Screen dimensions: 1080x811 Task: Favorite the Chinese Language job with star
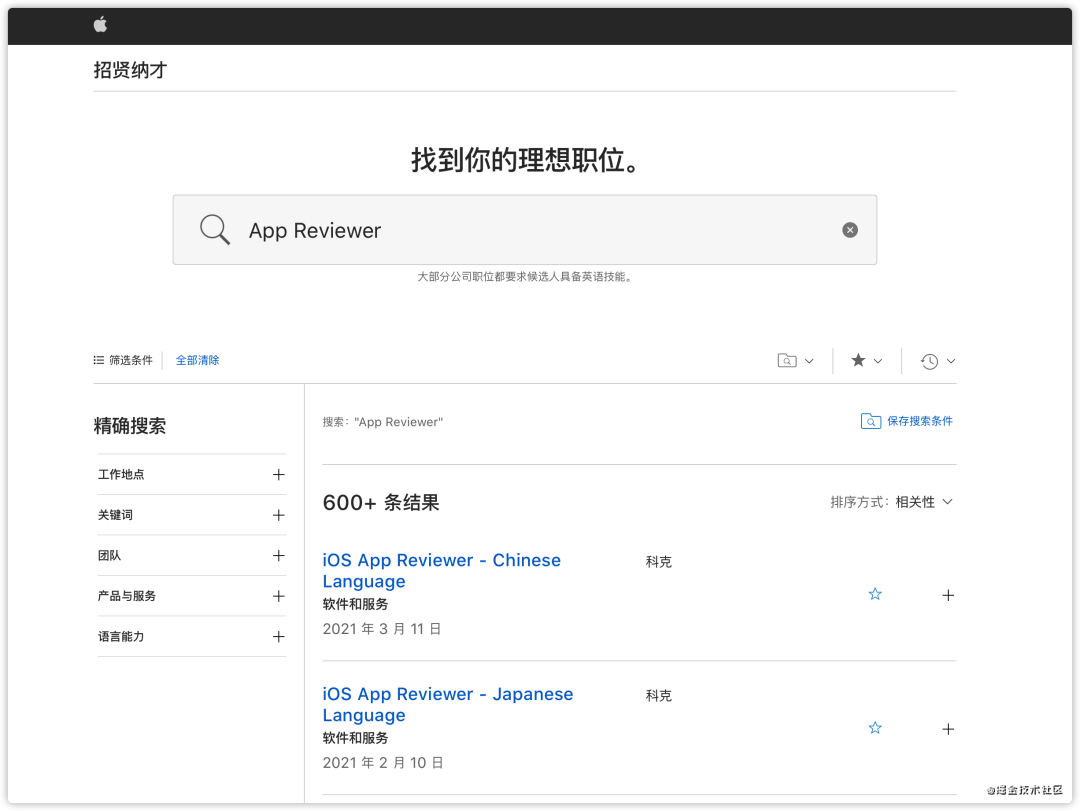875,594
